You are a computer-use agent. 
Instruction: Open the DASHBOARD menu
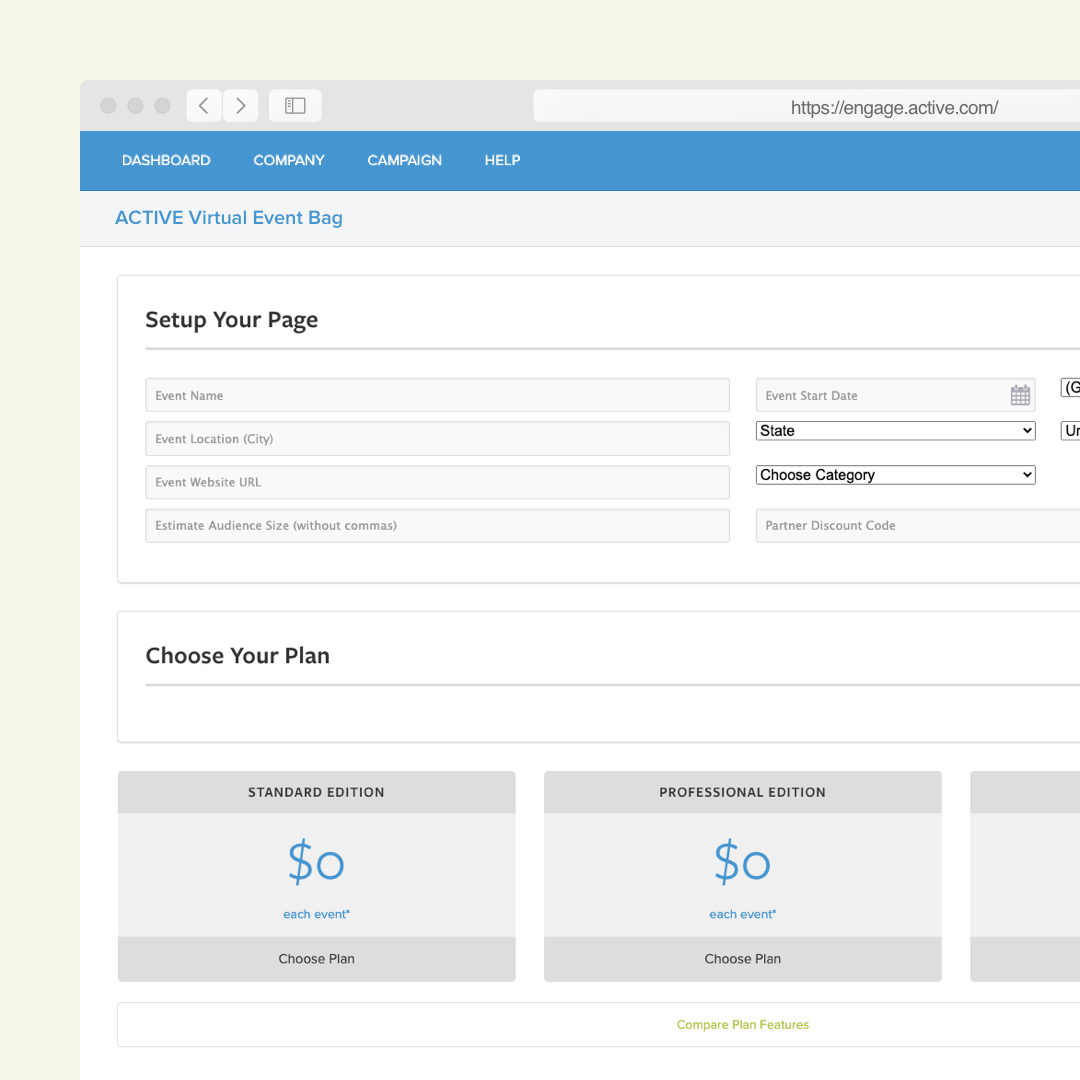tap(166, 160)
